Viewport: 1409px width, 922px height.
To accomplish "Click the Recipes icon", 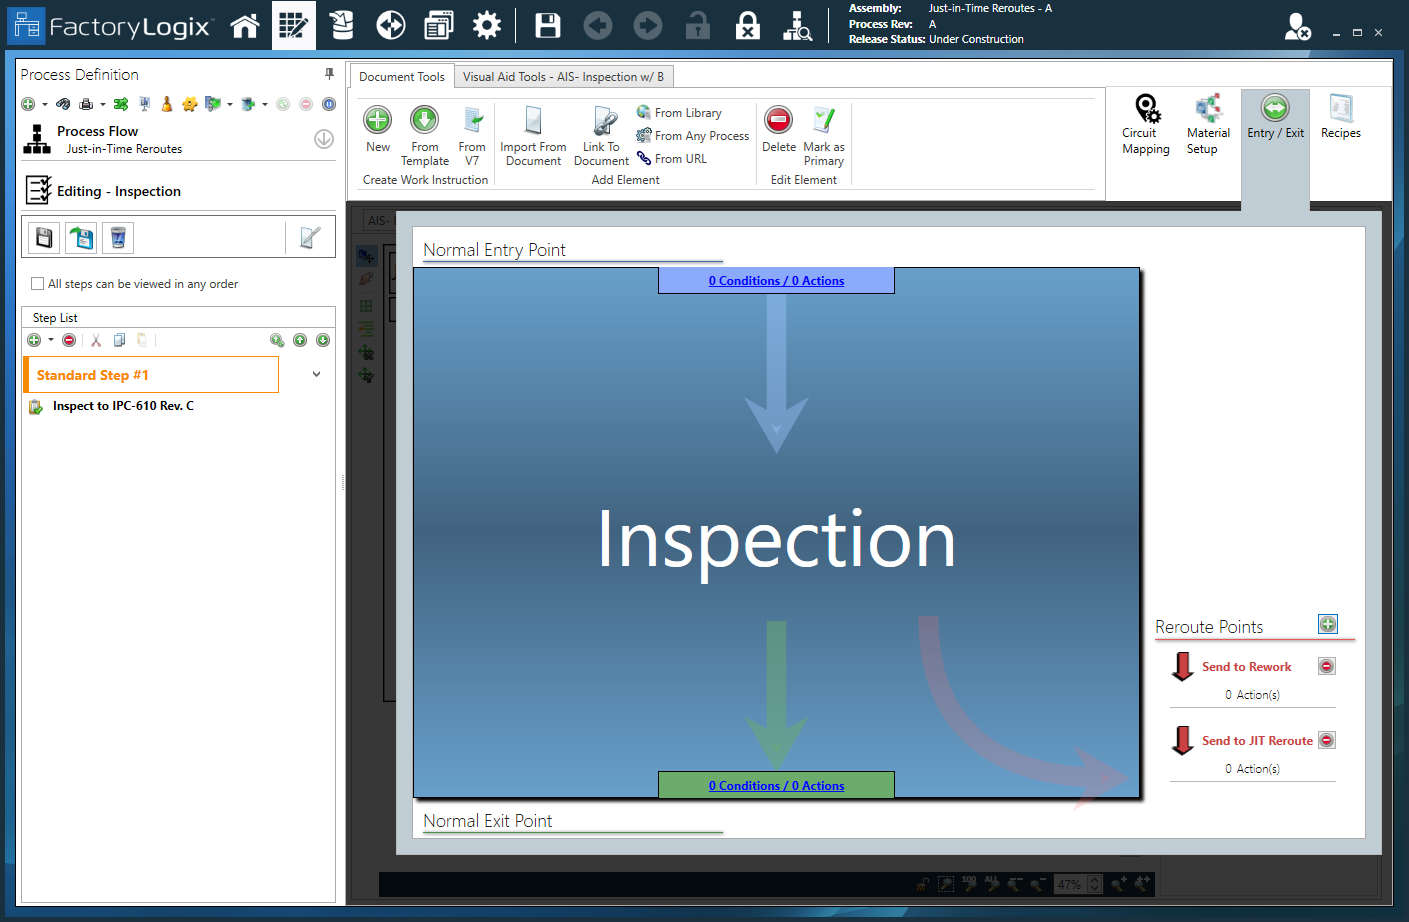I will pos(1340,117).
